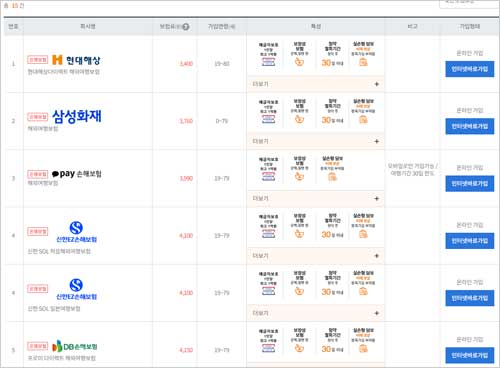Click 보장성보험 hand icon in 삼성화재 row
This screenshot has width=500, height=368.
(299, 119)
